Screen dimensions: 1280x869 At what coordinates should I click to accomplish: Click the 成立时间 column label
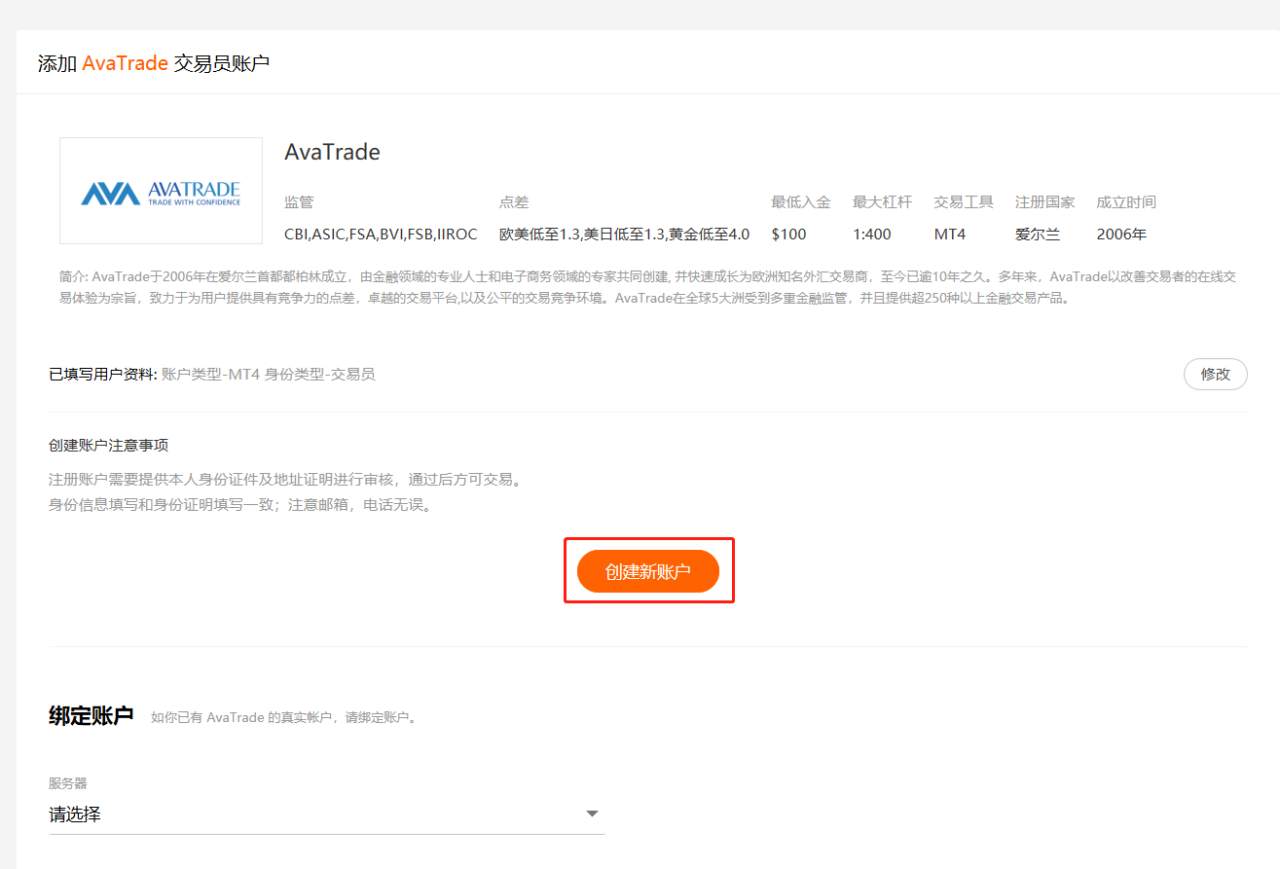(1126, 202)
